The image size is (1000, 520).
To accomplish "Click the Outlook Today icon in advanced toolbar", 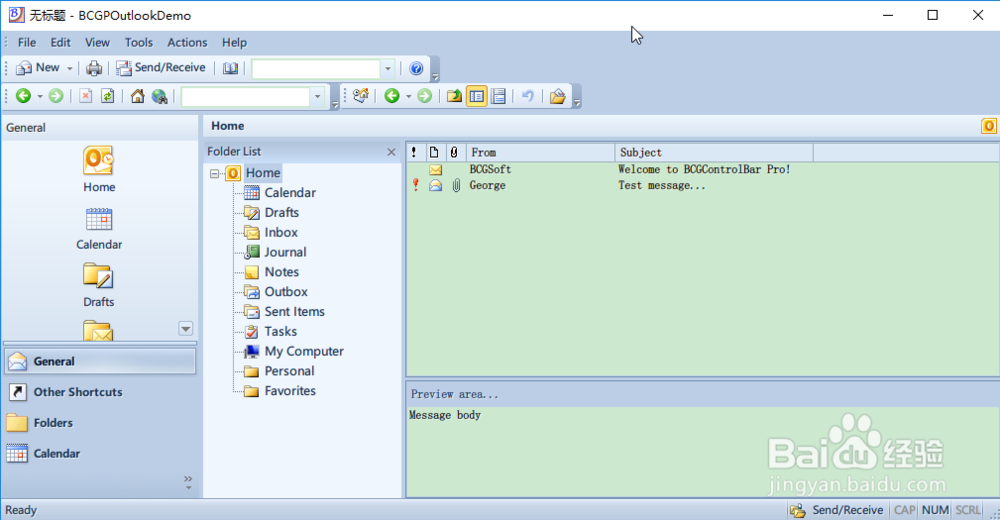I will [x=361, y=96].
